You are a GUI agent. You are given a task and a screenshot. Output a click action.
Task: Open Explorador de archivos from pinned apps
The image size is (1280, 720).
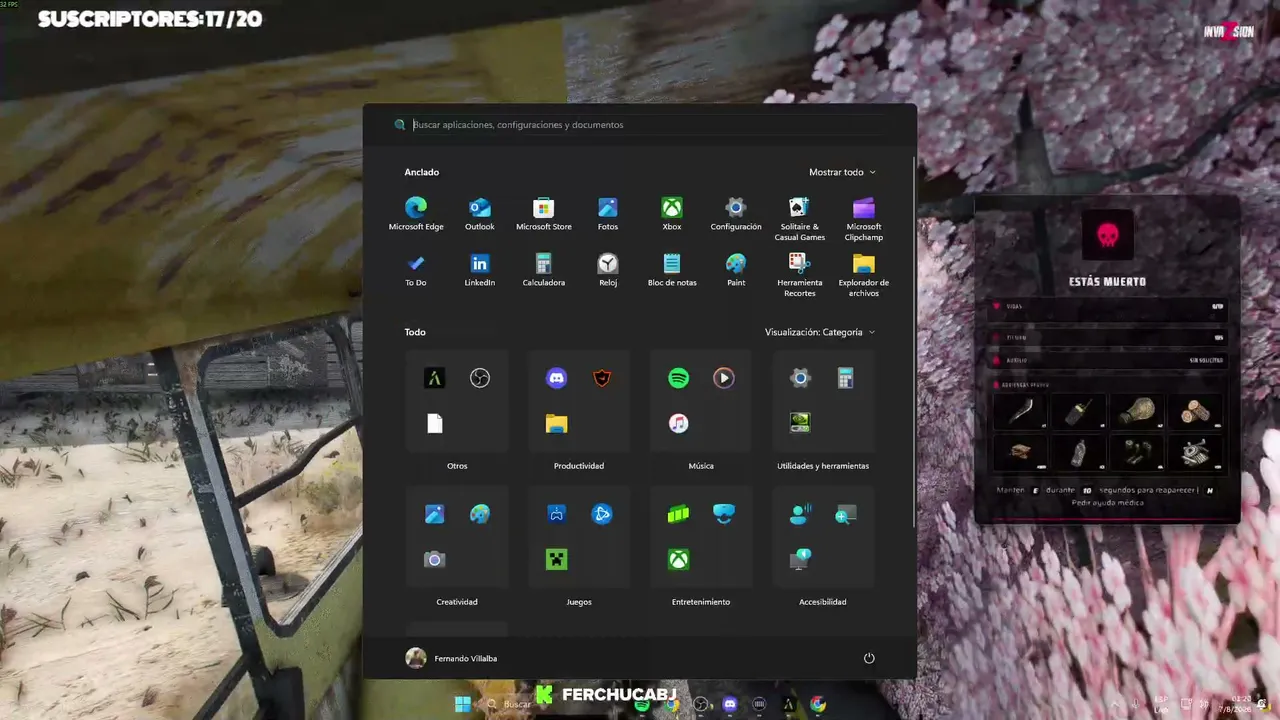coord(864,275)
